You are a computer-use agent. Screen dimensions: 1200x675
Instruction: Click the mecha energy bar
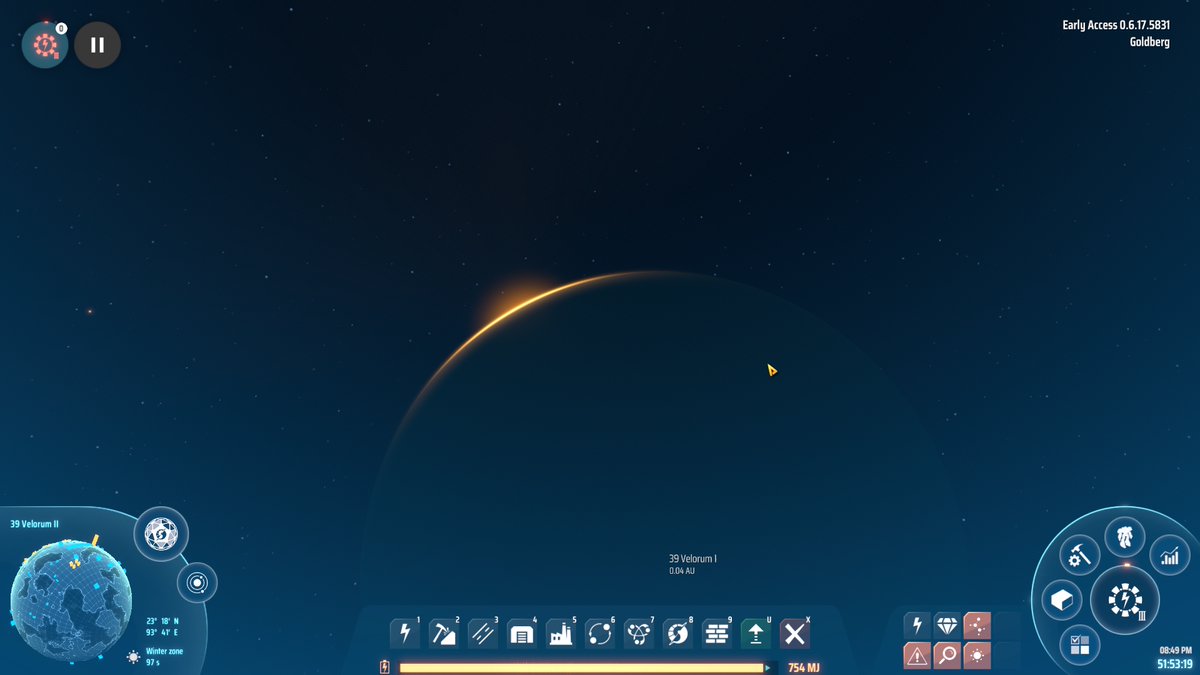click(582, 667)
